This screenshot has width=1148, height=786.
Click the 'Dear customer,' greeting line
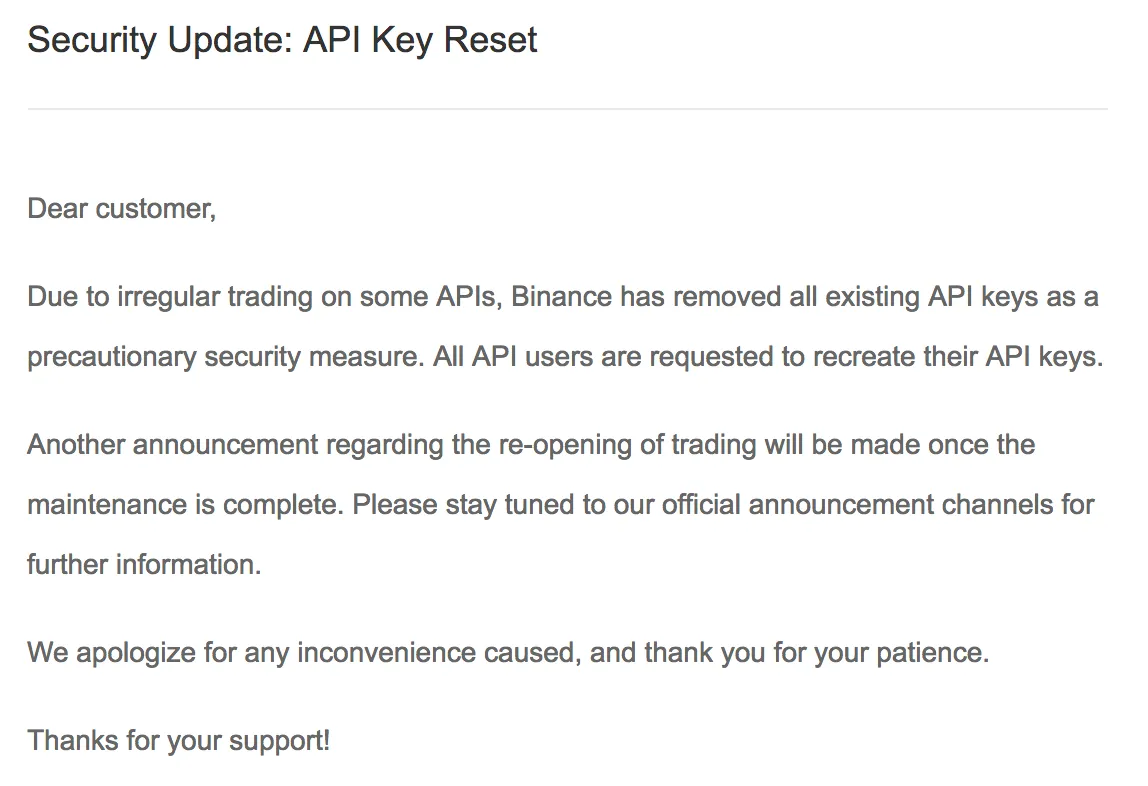point(122,209)
